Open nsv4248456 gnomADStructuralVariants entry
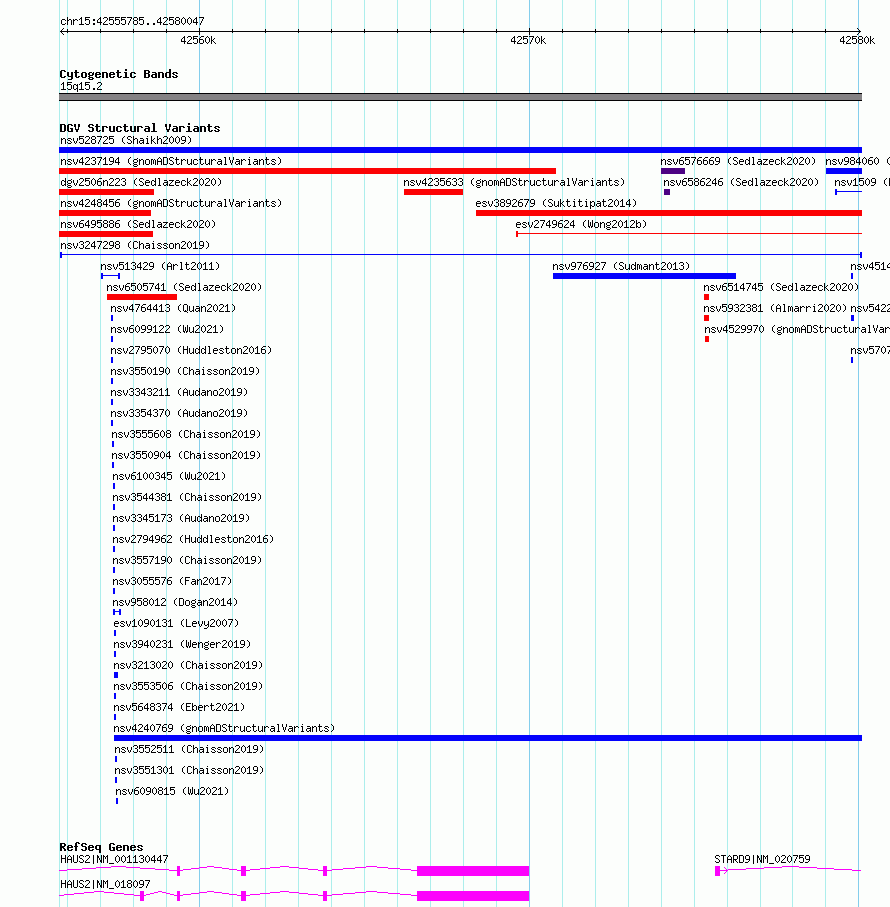 pos(171,204)
